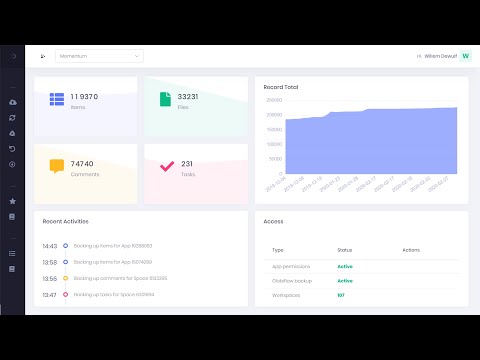Click the Status column header

click(x=345, y=250)
